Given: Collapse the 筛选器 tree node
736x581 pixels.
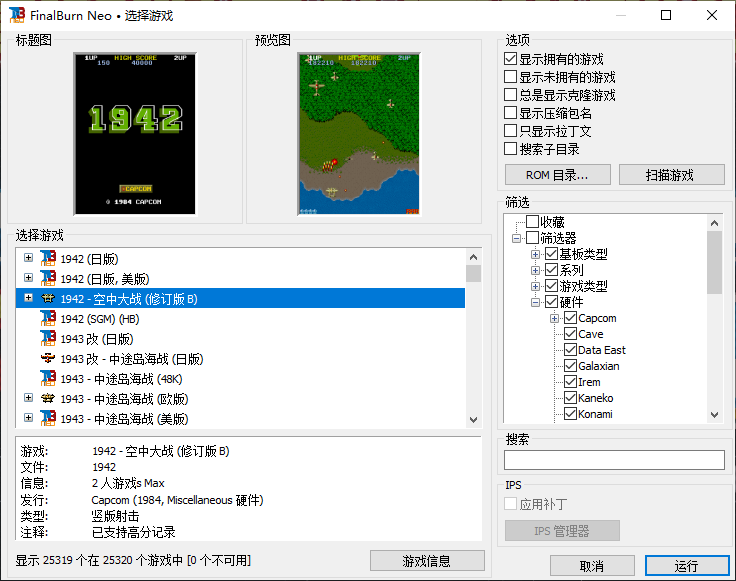Looking at the screenshot, I should coord(516,238).
